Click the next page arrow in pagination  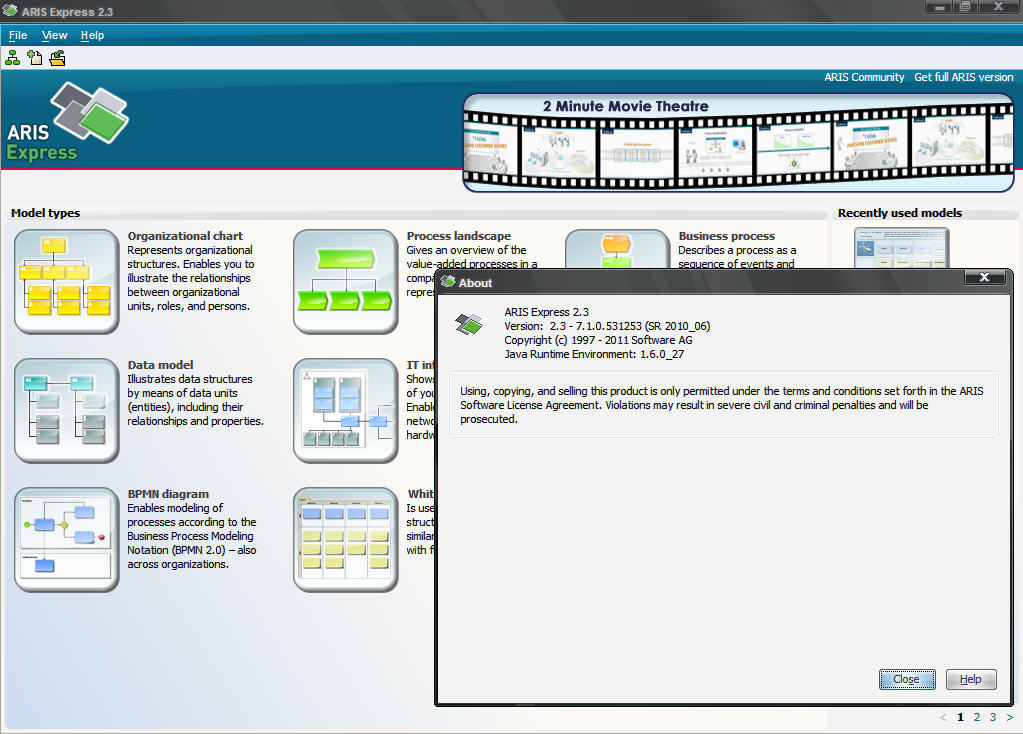1009,717
